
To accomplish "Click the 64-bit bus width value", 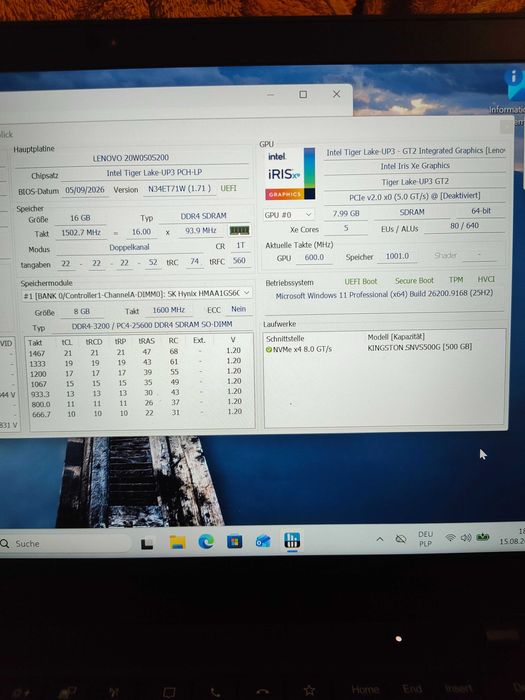I will coord(481,211).
